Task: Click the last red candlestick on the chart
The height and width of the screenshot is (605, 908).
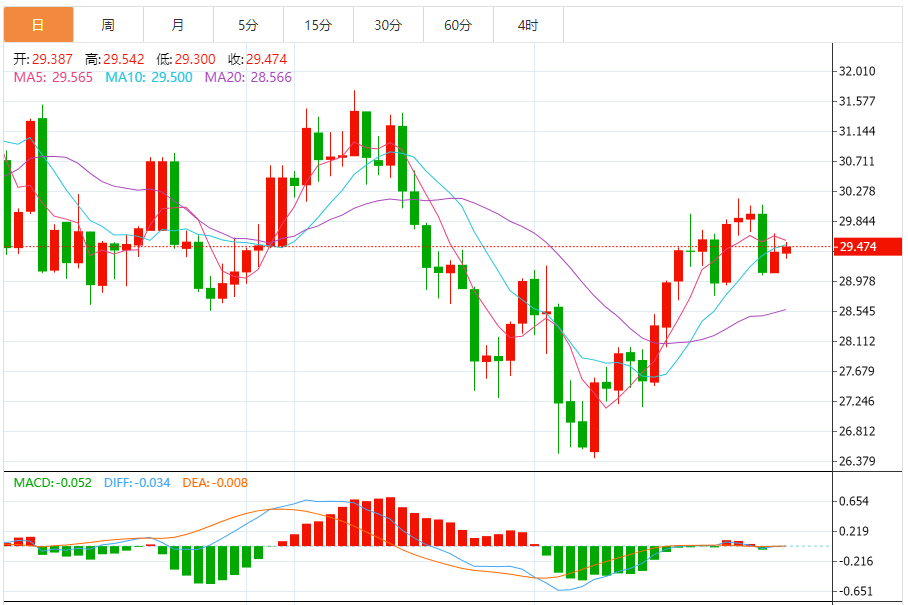Action: tap(786, 250)
